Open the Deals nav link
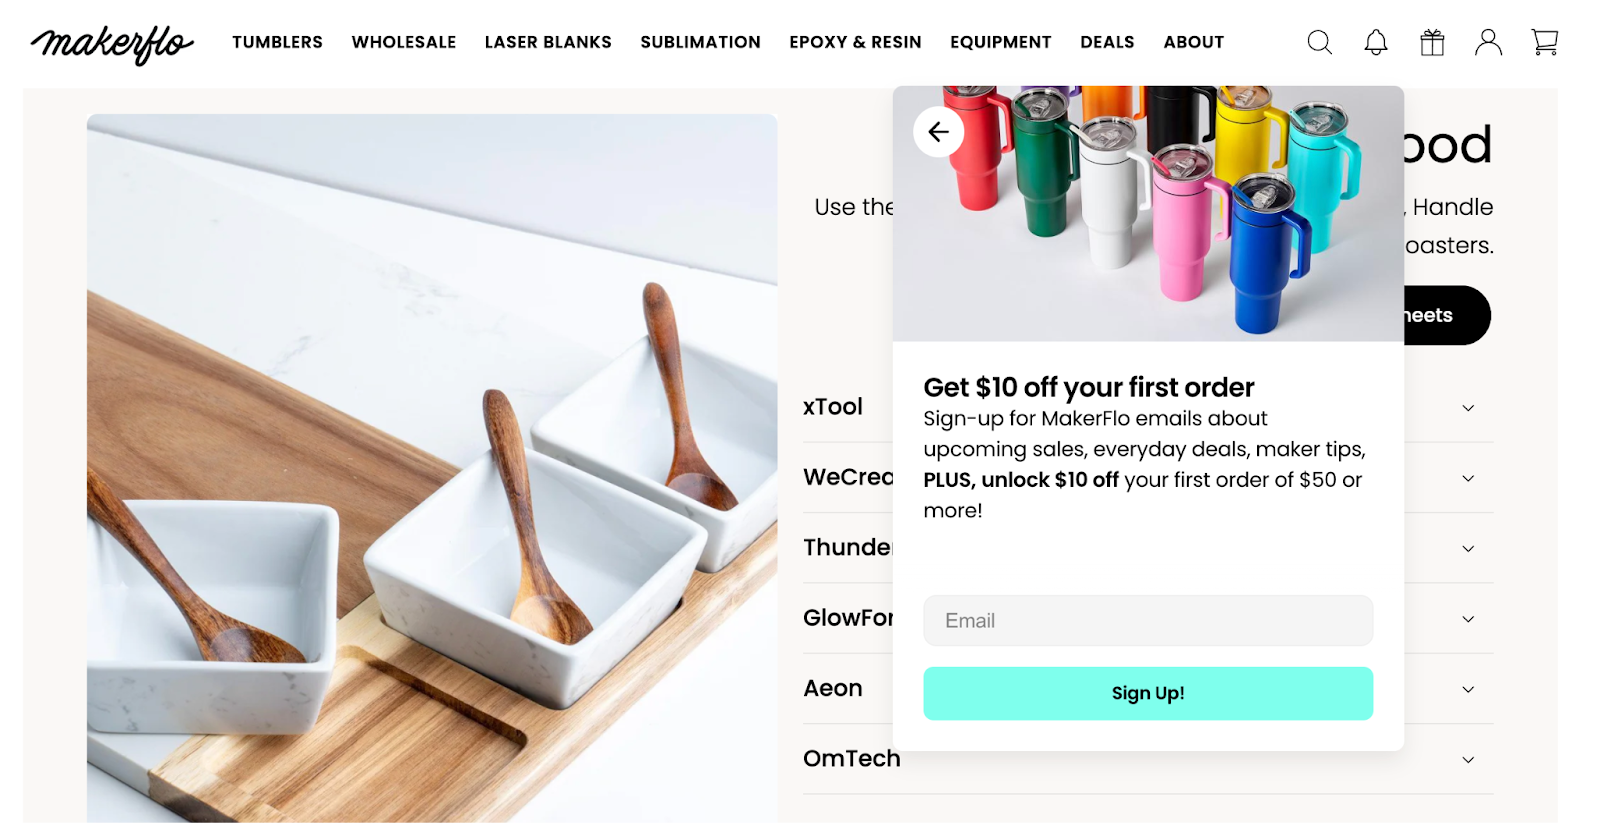Viewport: 1600px width, 823px height. tap(1107, 42)
